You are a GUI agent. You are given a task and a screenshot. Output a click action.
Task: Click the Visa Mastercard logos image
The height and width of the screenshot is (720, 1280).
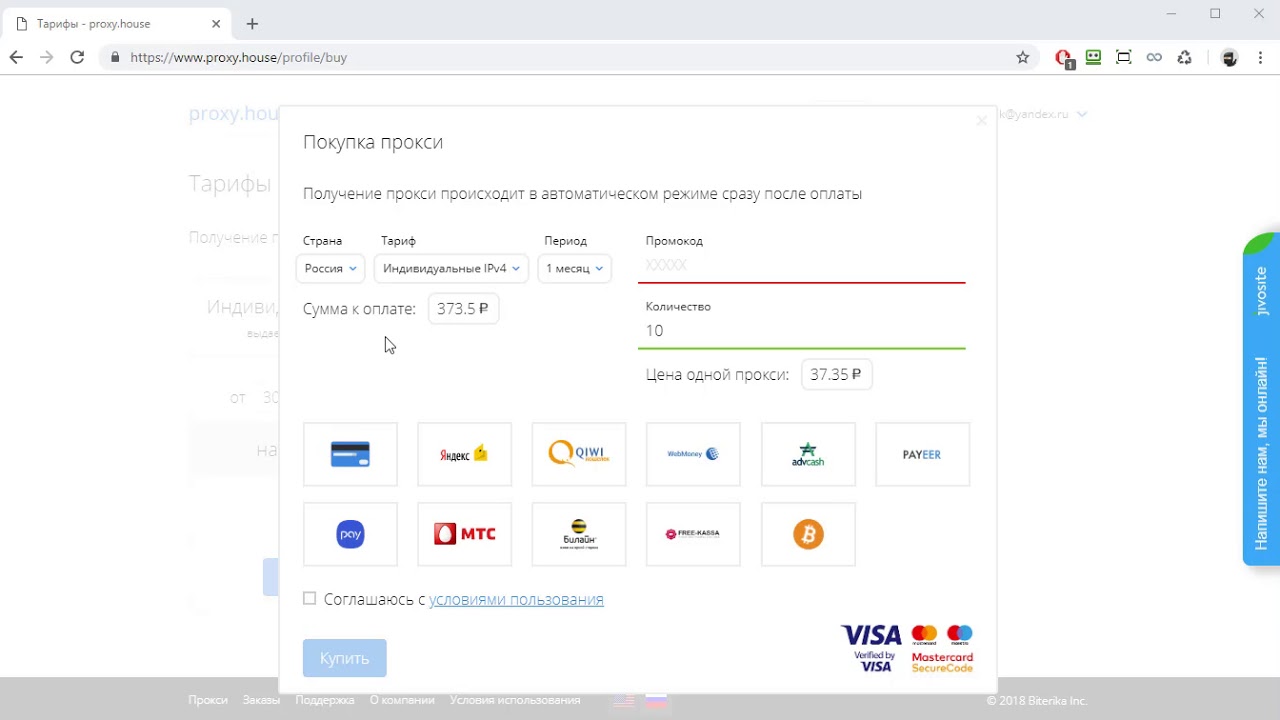click(x=907, y=648)
